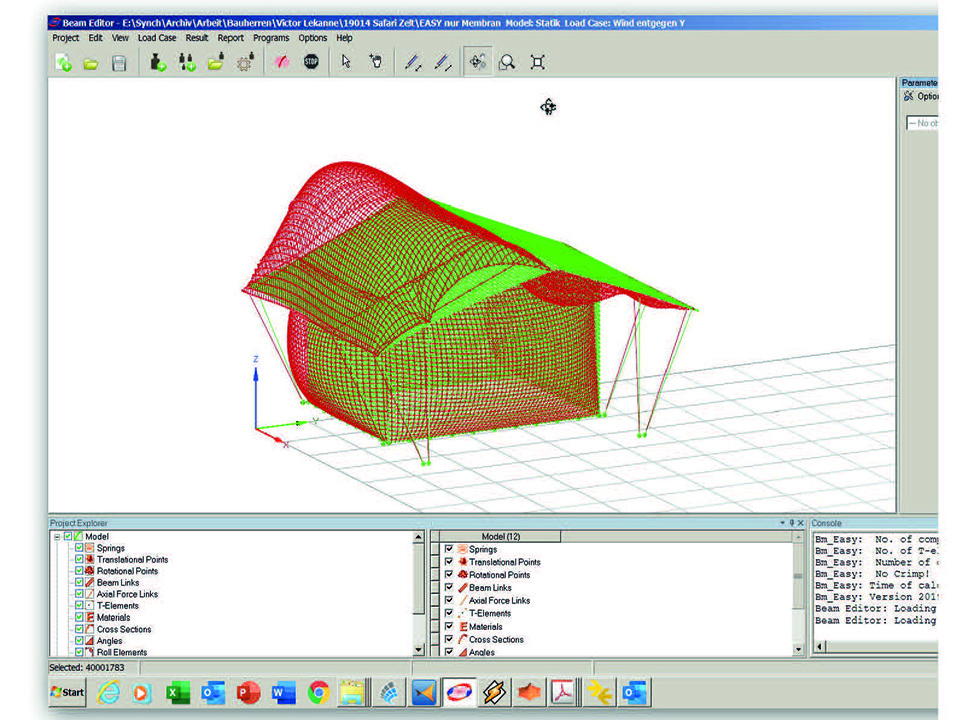Activate the magnifier zoom tool
This screenshot has width=960, height=720.
click(508, 63)
